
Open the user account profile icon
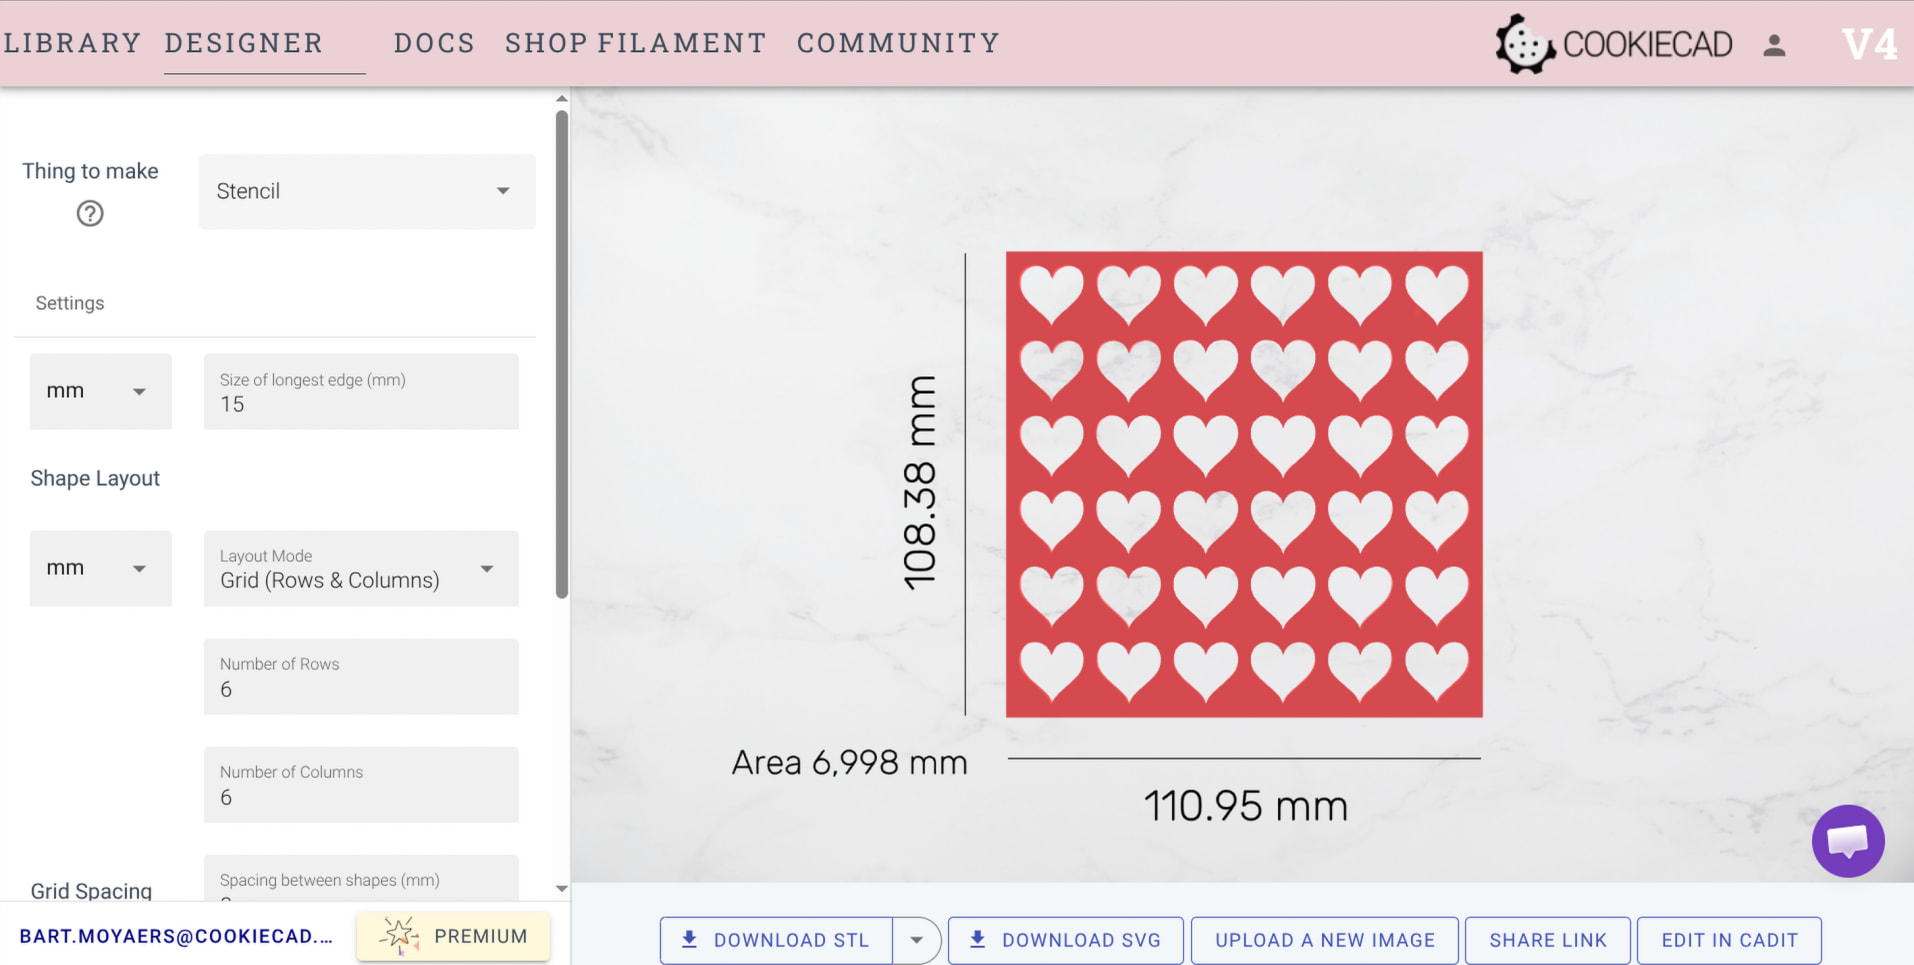[1774, 45]
